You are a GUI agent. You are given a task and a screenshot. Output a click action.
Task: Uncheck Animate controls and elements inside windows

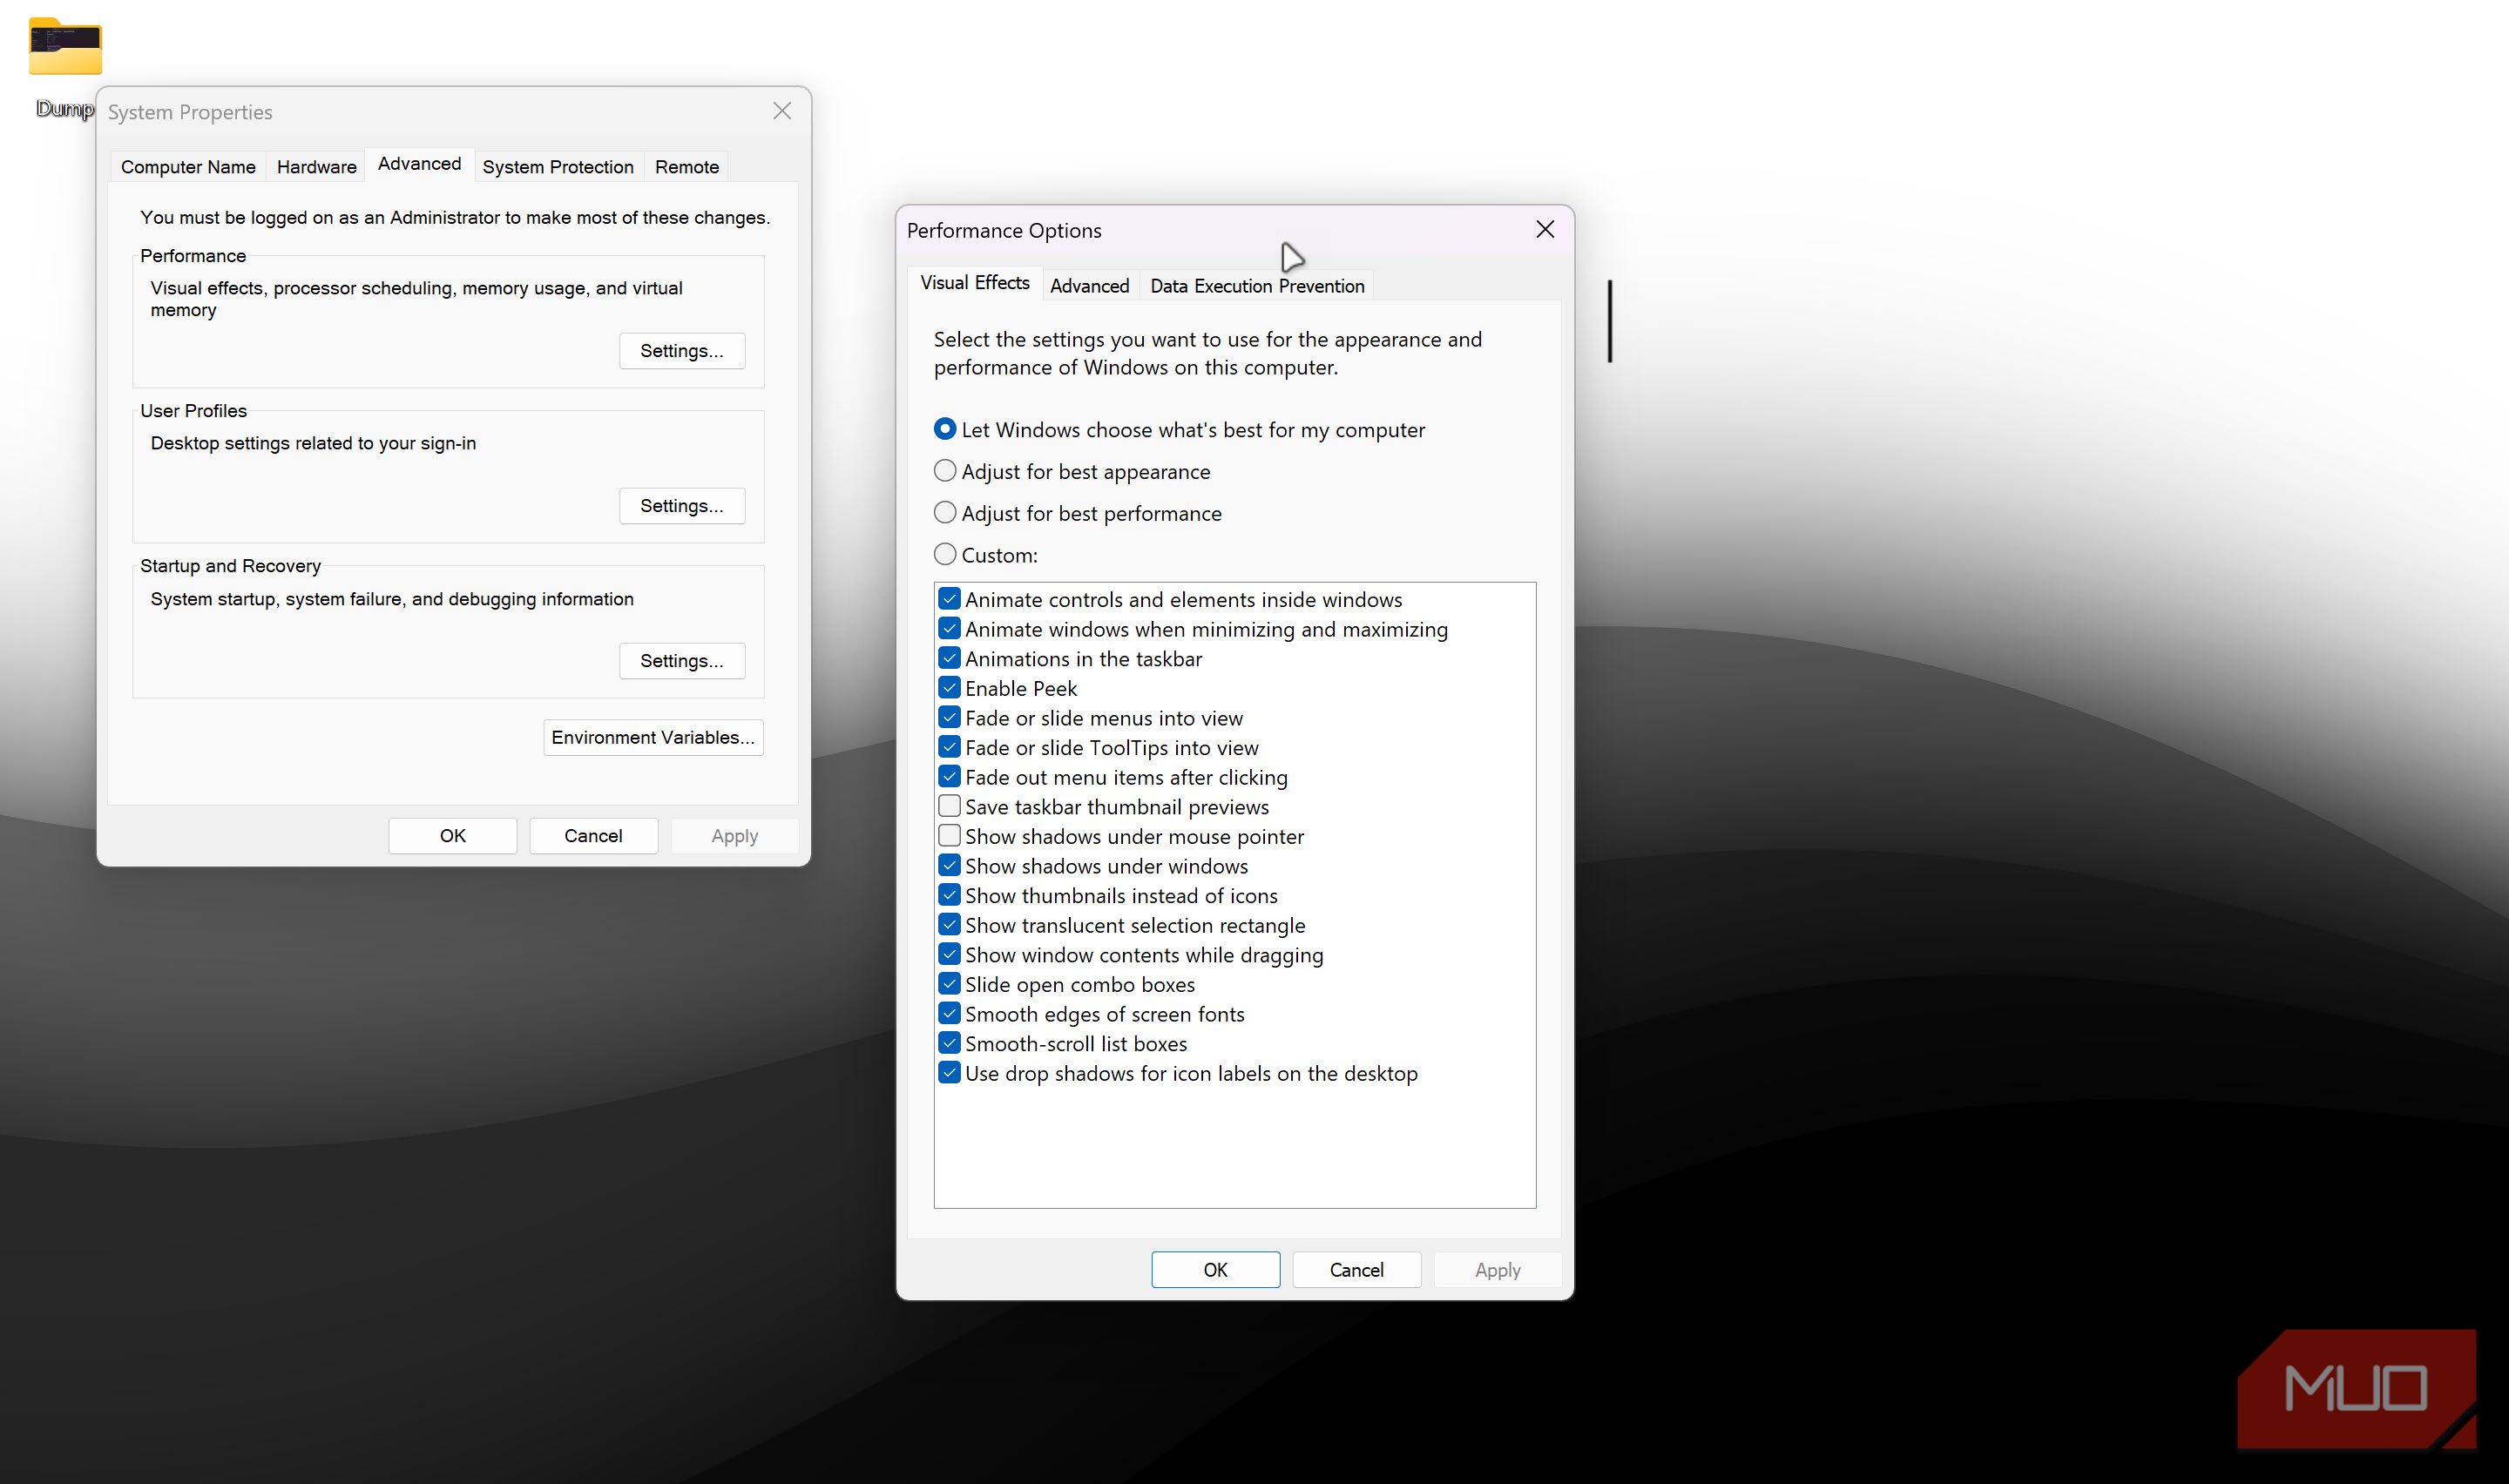949,600
